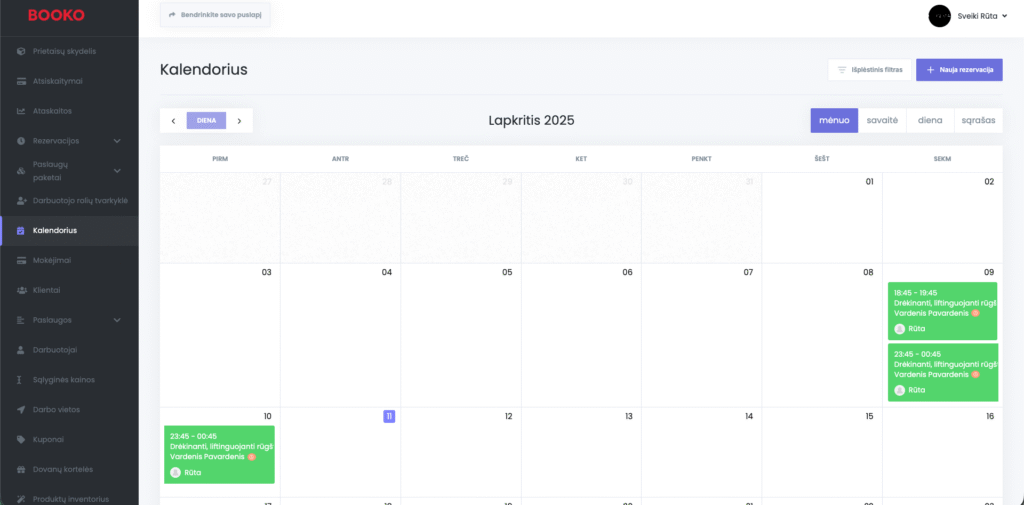Expand the Paslaugų paketai submenu
The width and height of the screenshot is (1024, 505).
[x=117, y=171]
